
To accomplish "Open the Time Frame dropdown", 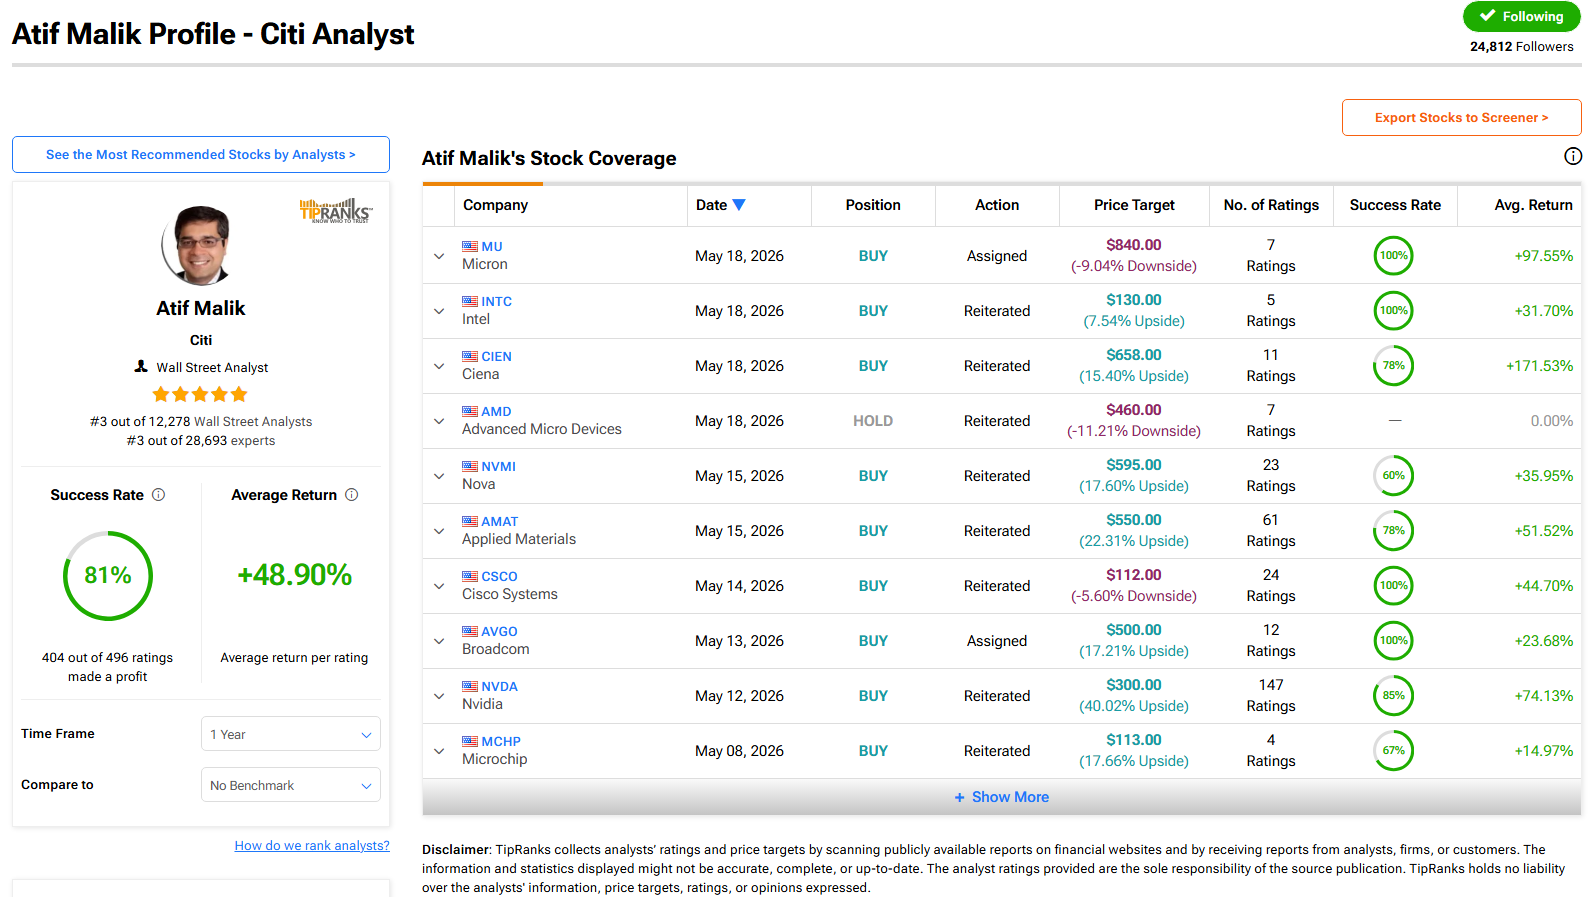I will click(x=291, y=734).
